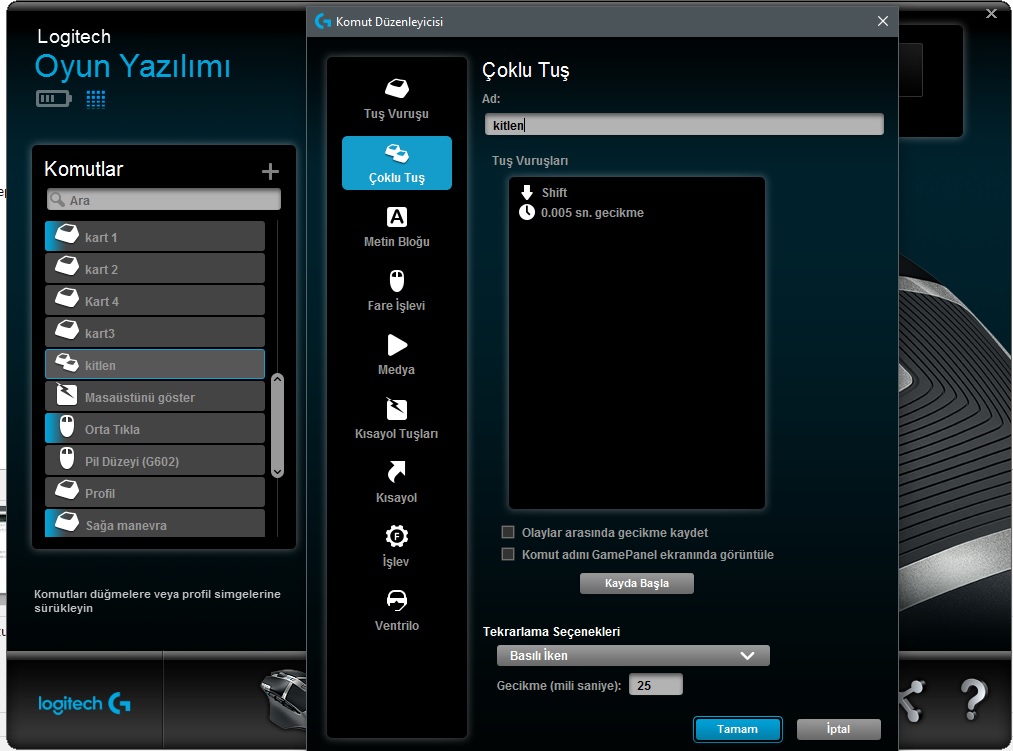
Task: Open the Basılı İken repeat dropdown
Action: (x=633, y=655)
